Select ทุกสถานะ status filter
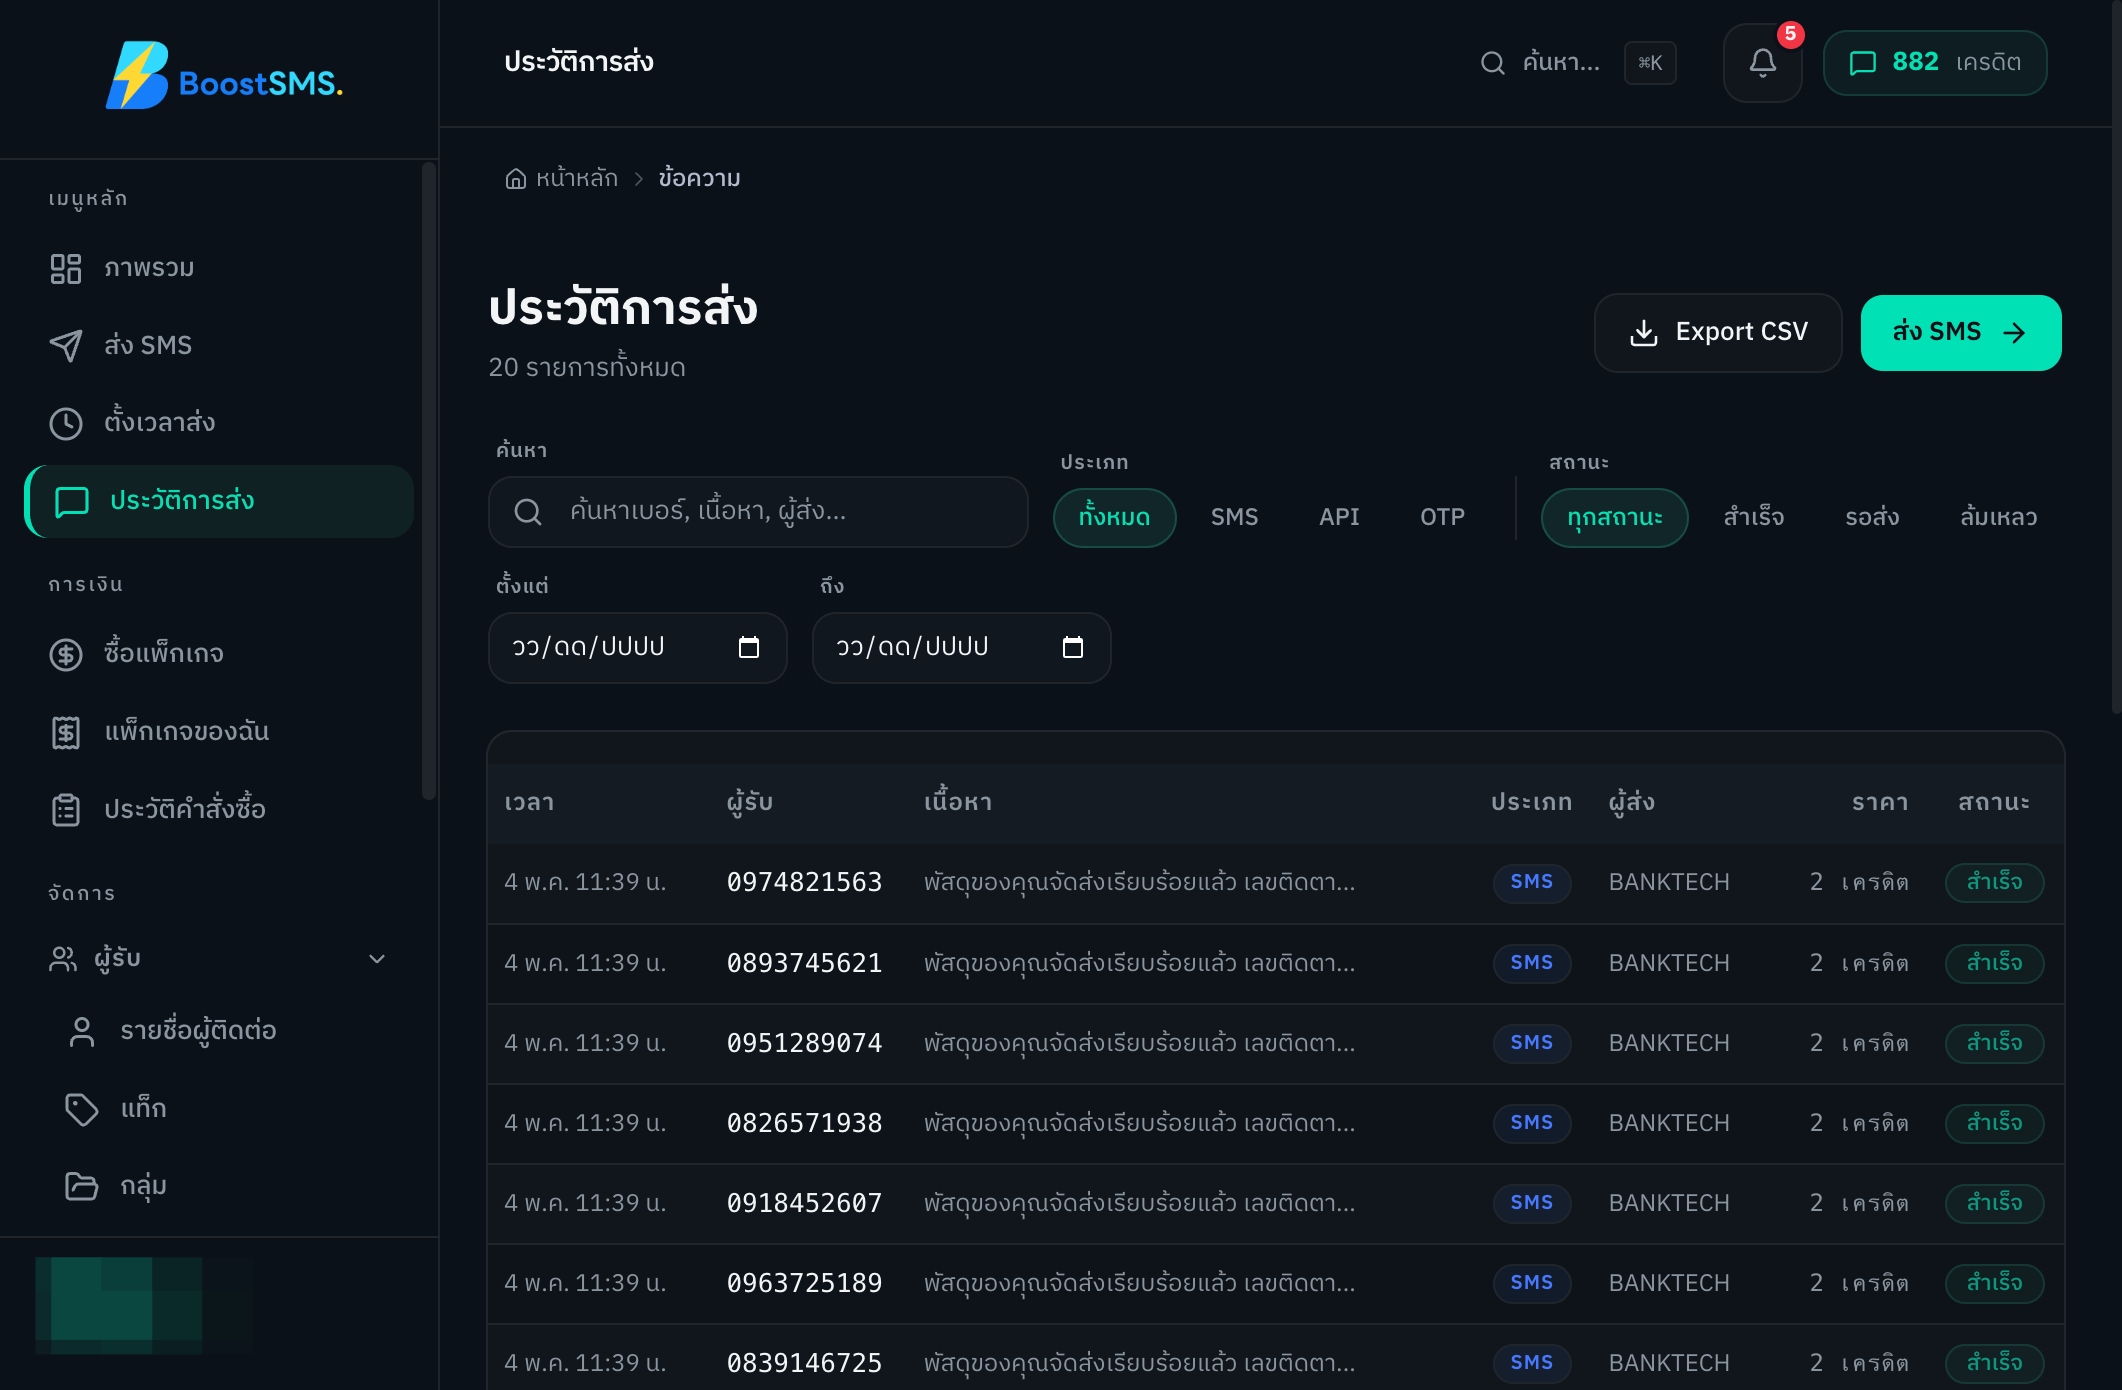Image resolution: width=2122 pixels, height=1390 pixels. [1614, 517]
